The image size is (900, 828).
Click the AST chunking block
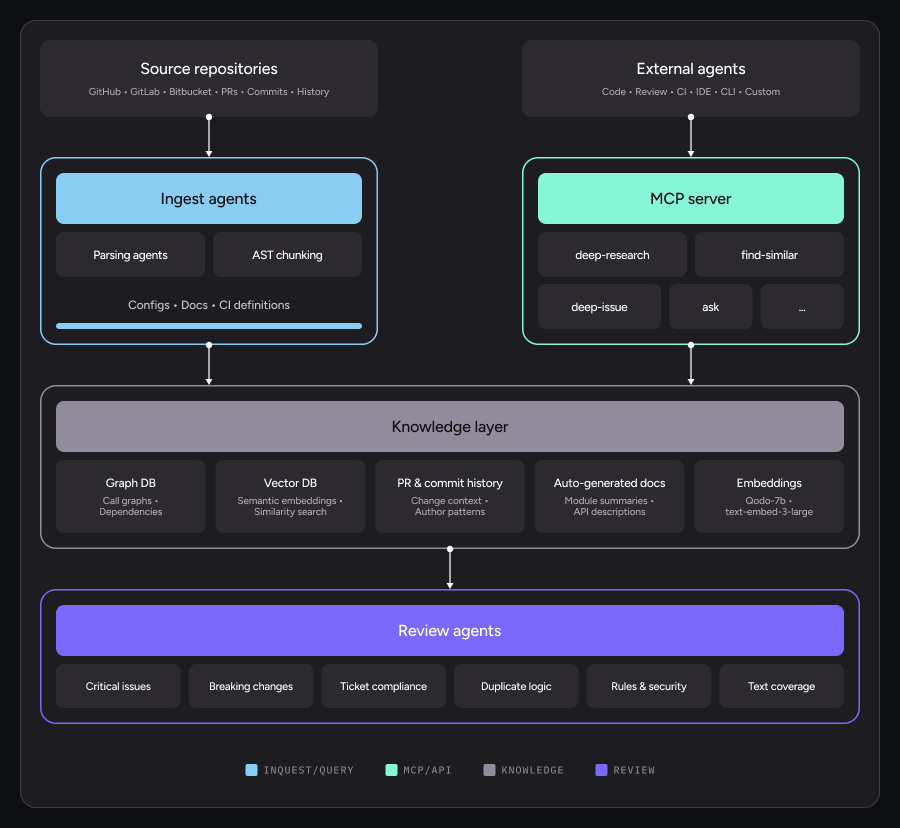[x=287, y=255]
